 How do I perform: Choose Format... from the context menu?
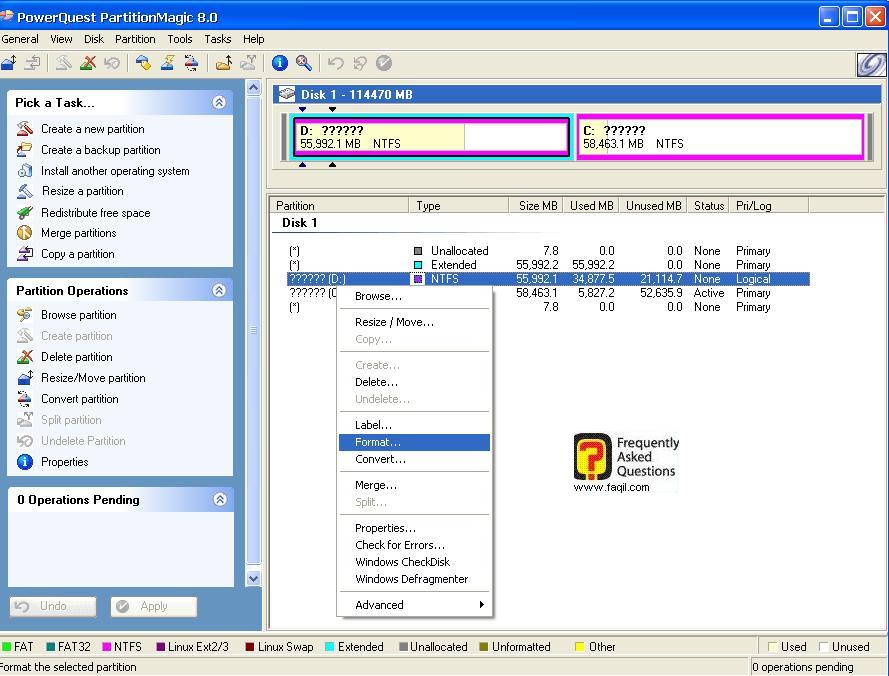coord(378,442)
